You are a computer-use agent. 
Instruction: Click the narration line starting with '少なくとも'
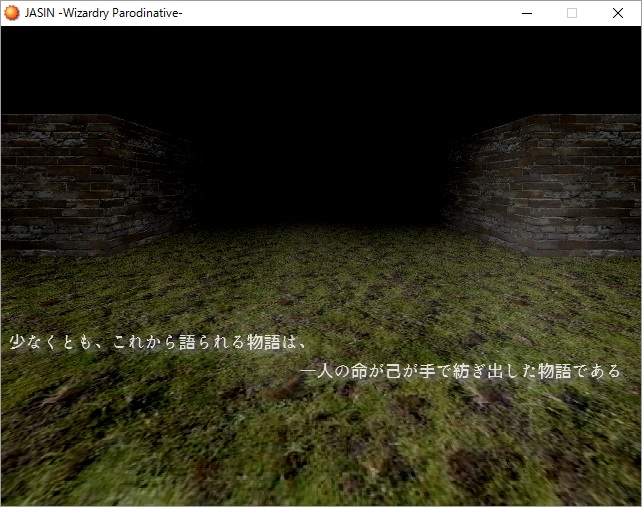pos(157,341)
